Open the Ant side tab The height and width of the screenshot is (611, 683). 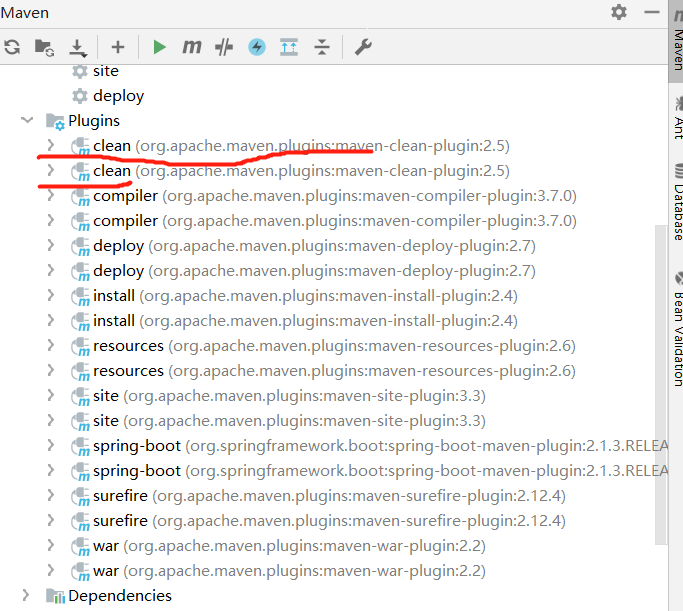tap(678, 118)
